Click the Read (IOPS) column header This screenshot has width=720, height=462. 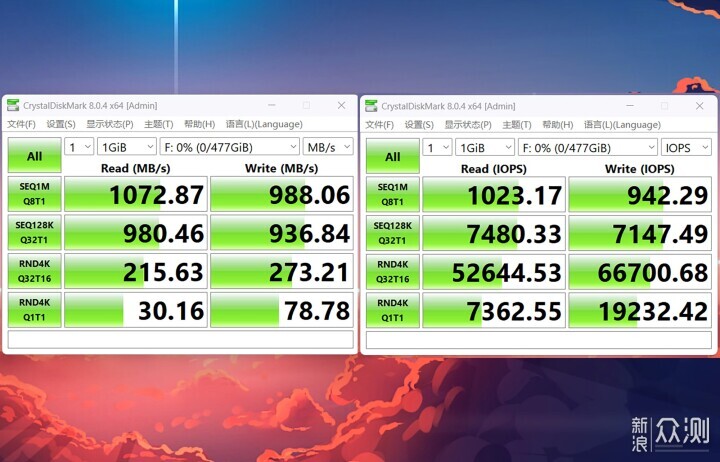pos(494,169)
